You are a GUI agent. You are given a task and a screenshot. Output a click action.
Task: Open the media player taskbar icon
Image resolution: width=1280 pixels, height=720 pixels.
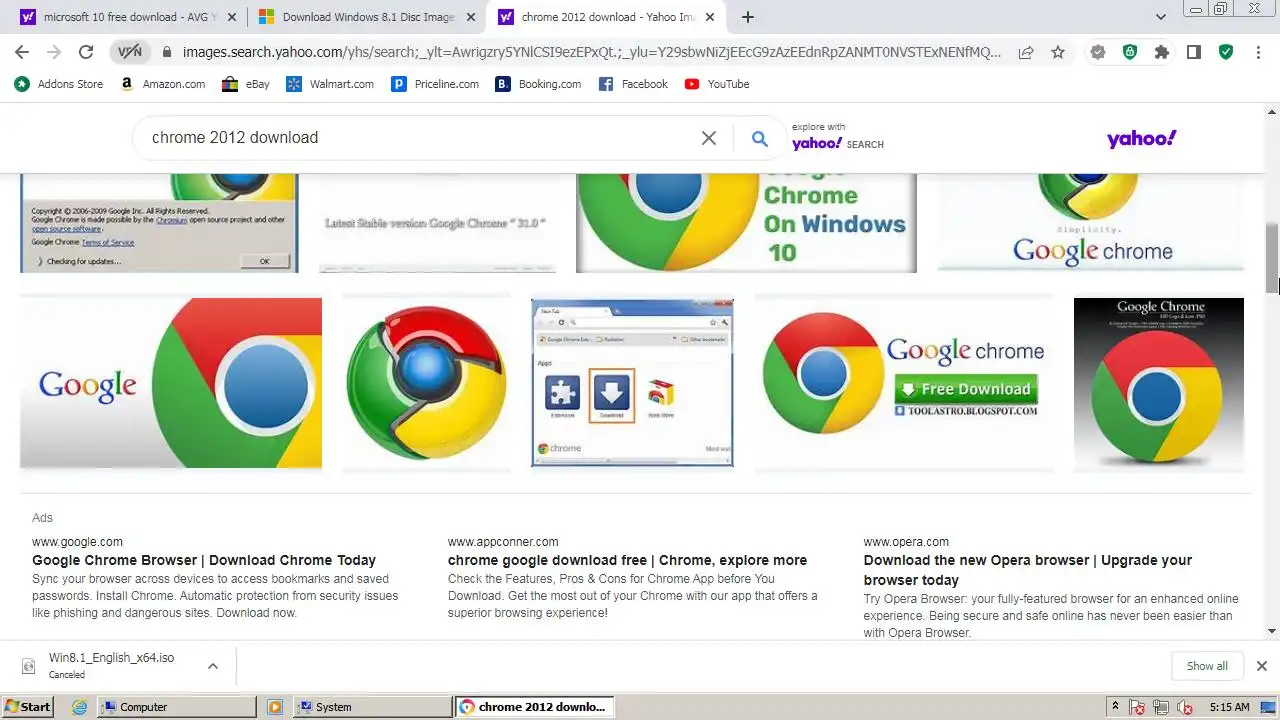click(275, 707)
